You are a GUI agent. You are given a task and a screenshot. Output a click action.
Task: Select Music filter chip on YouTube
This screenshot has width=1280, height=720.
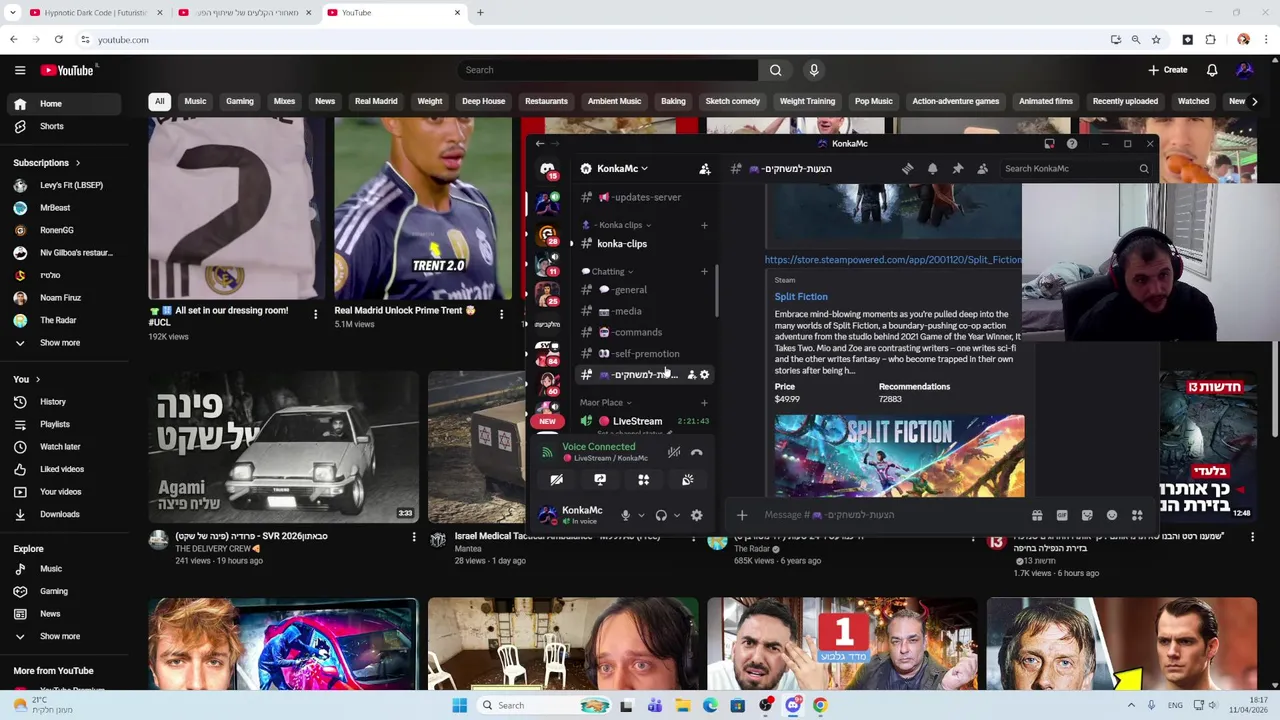pyautogui.click(x=195, y=101)
